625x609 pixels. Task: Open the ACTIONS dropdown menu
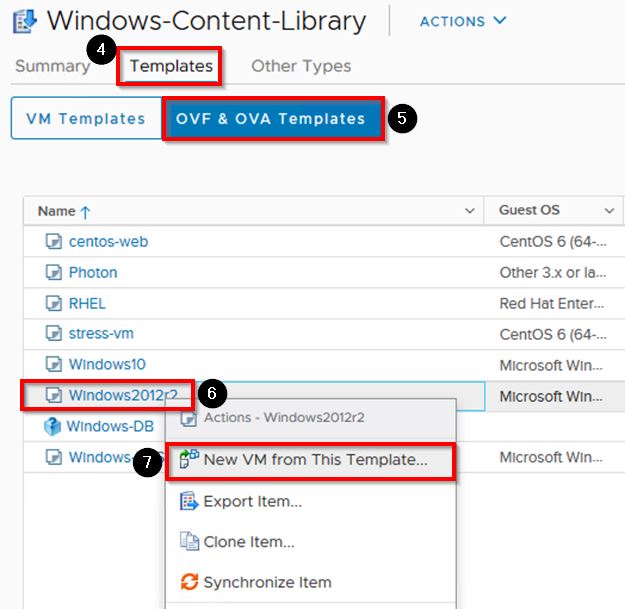(463, 21)
